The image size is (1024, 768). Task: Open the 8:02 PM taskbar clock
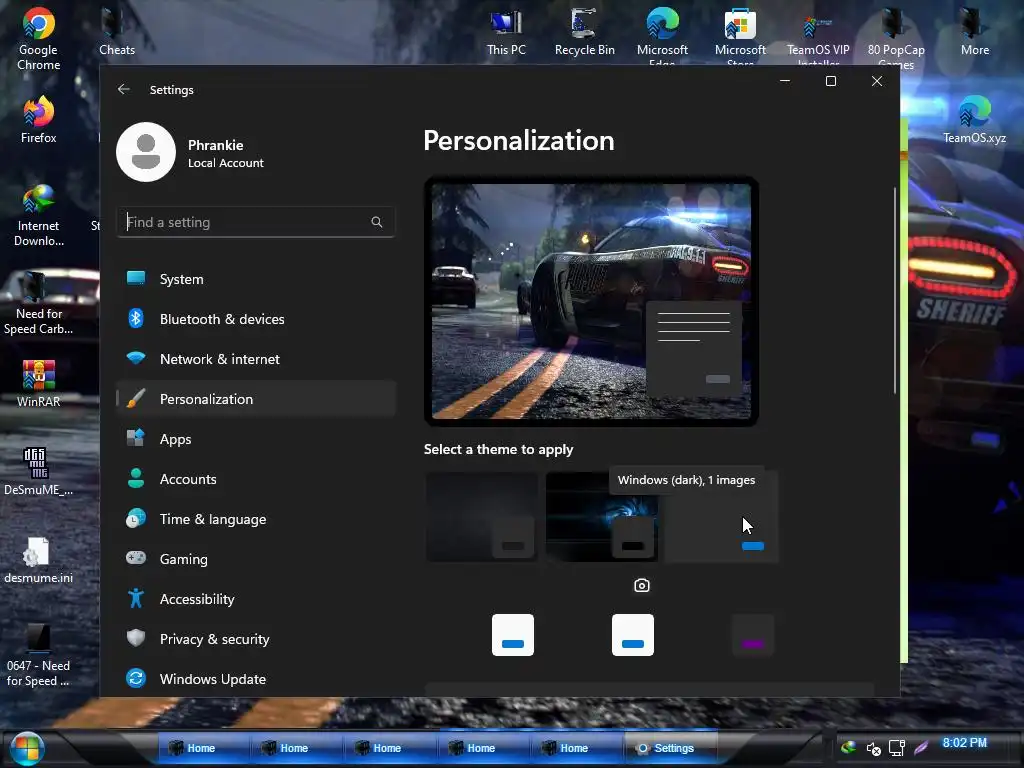(x=965, y=743)
